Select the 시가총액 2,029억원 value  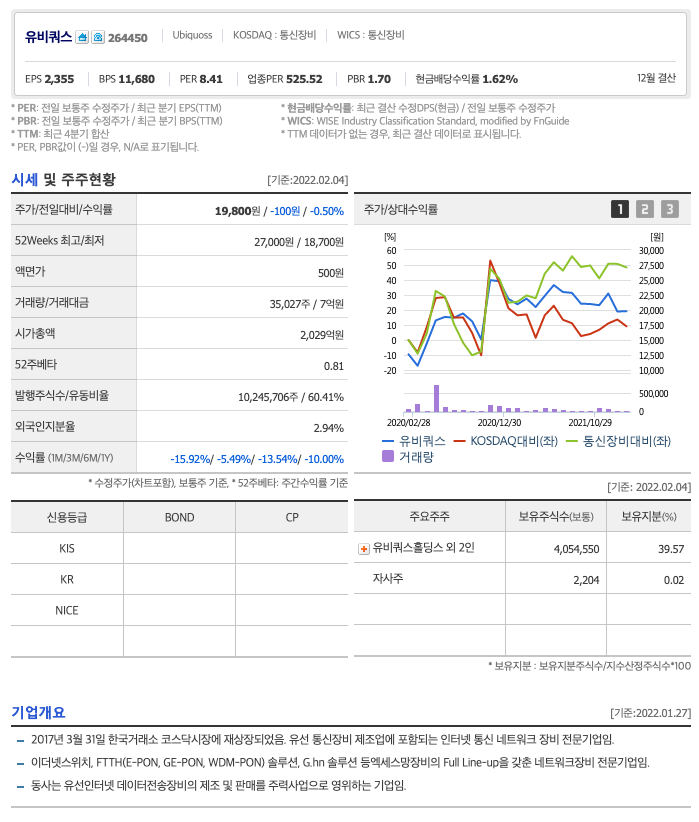pyautogui.click(x=322, y=335)
